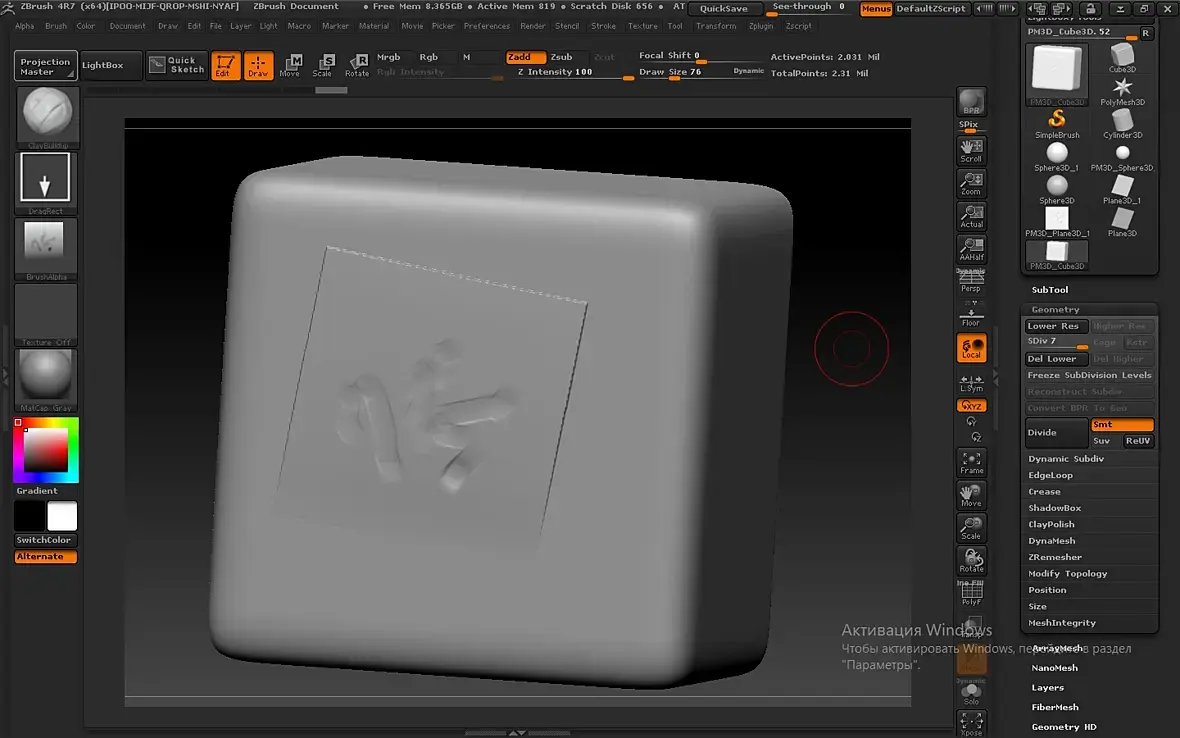Toggle the Persp perspective icon

tap(971, 281)
